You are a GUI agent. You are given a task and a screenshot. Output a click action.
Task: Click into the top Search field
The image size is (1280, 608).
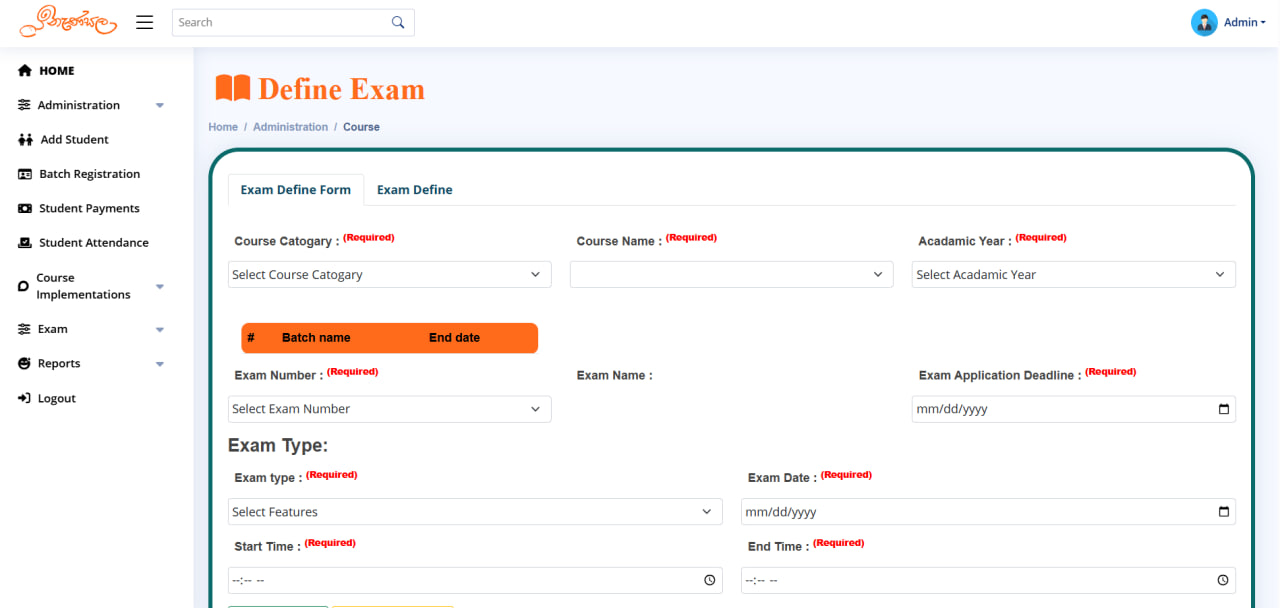pyautogui.click(x=280, y=22)
